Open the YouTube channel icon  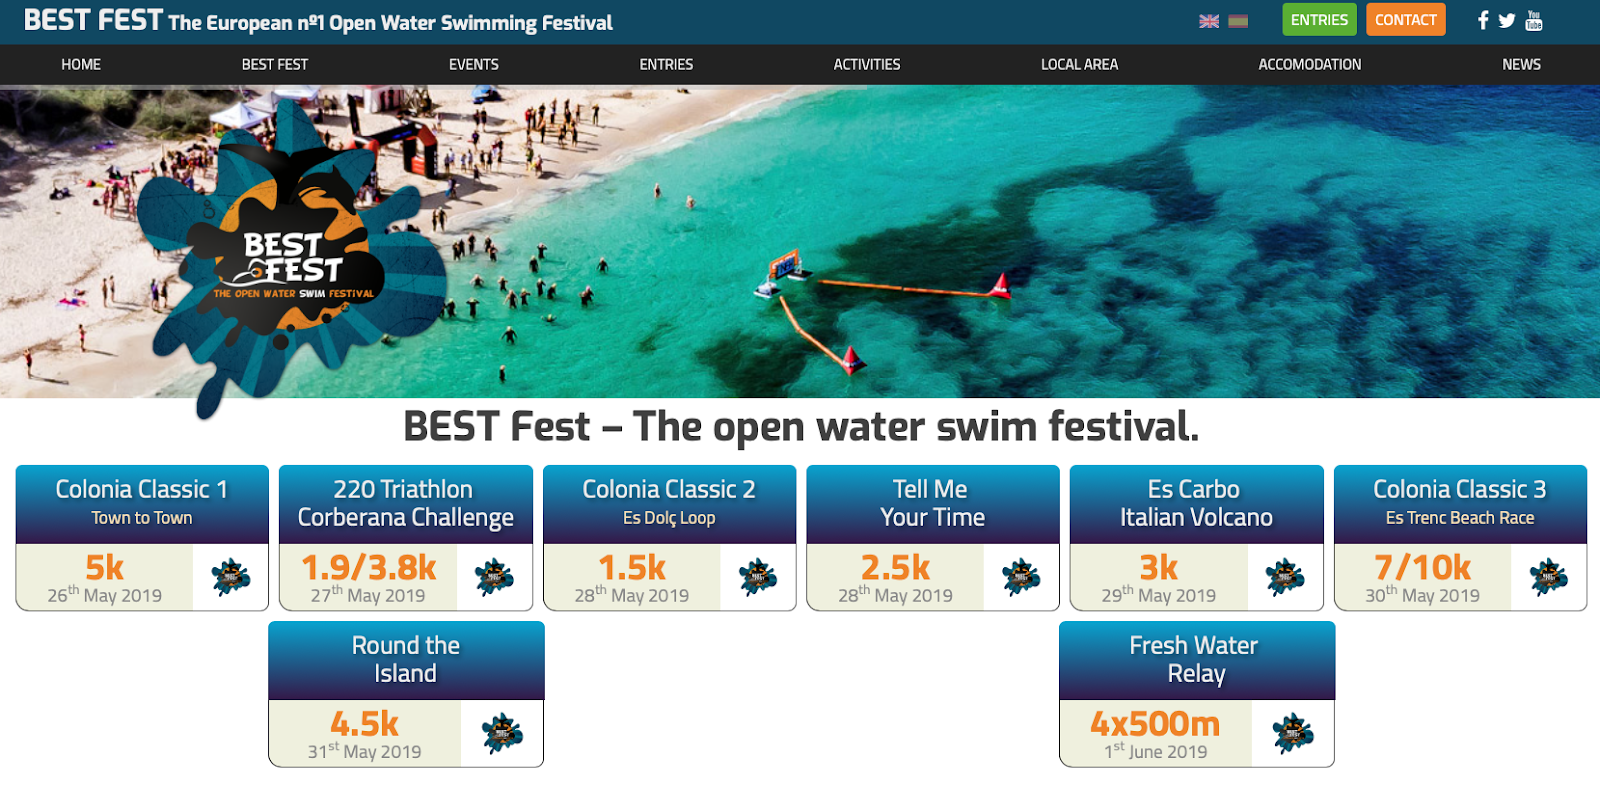pos(1534,20)
